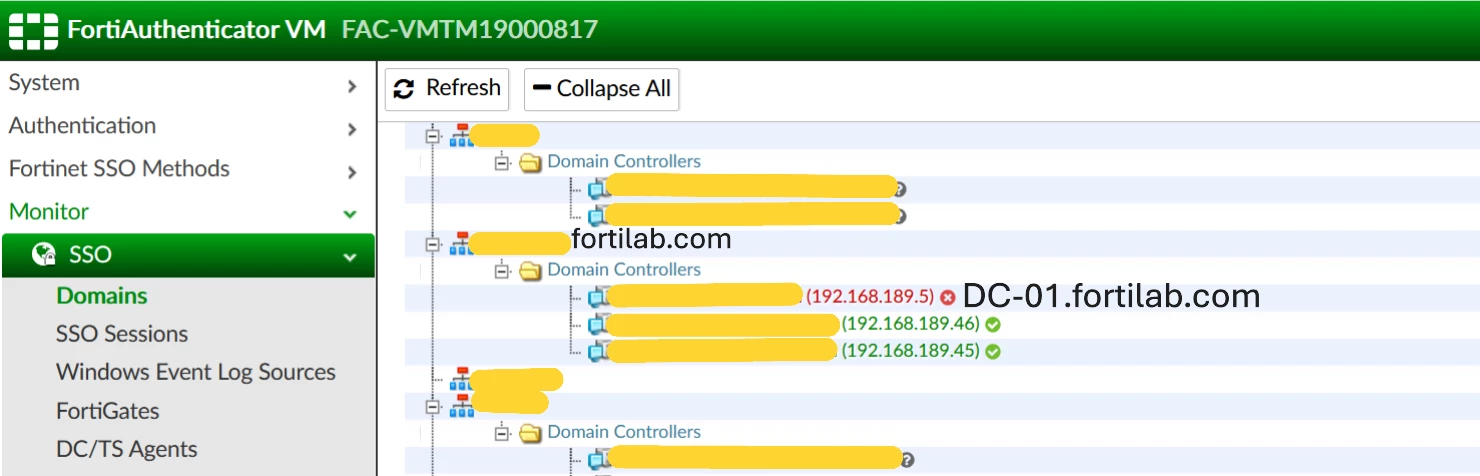Click the green (192.168.189.45) address text
Viewport: 1480px width, 476px height.
pyautogui.click(x=910, y=351)
